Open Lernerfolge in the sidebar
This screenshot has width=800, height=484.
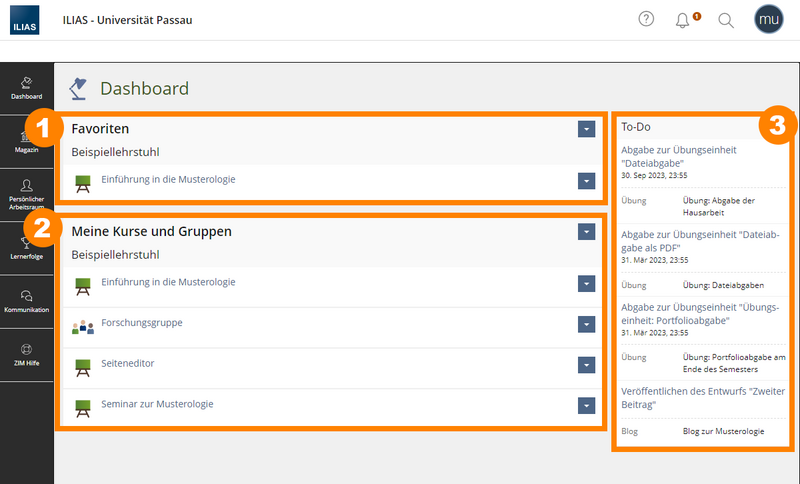[x=27, y=248]
